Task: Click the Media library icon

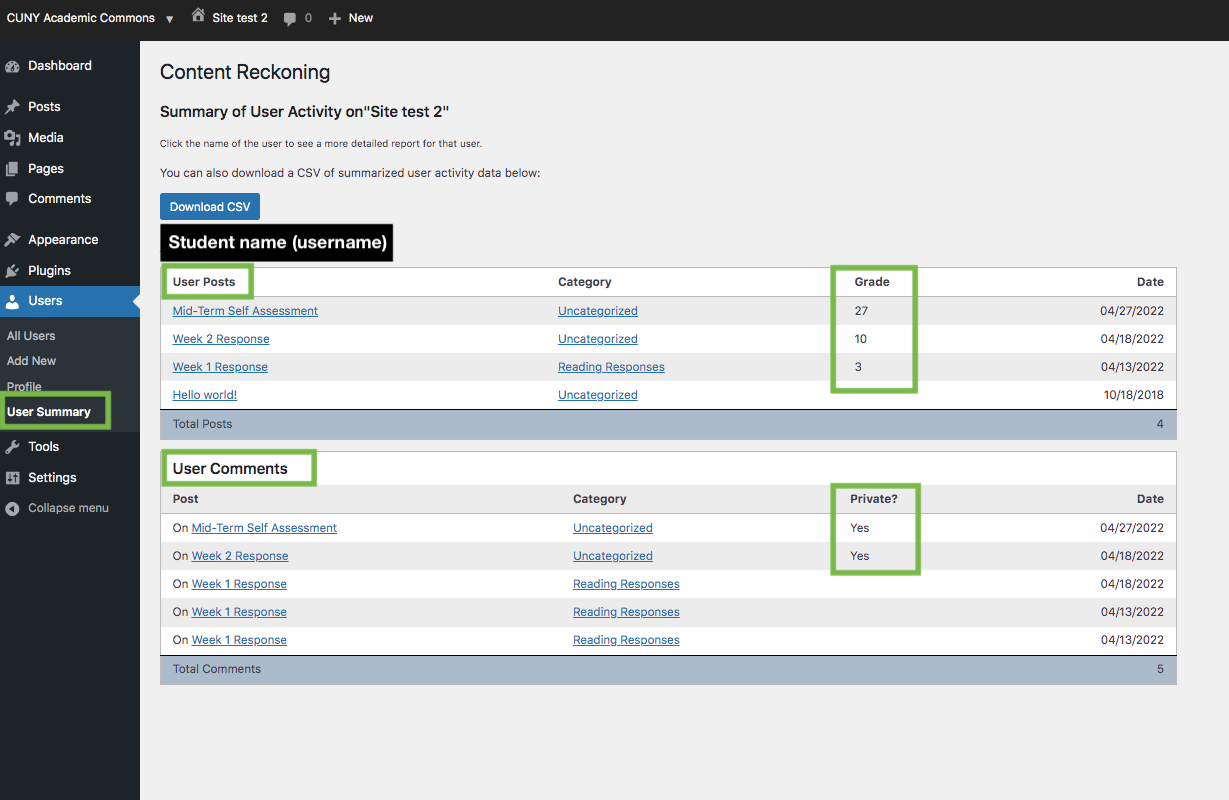Action: [12, 138]
